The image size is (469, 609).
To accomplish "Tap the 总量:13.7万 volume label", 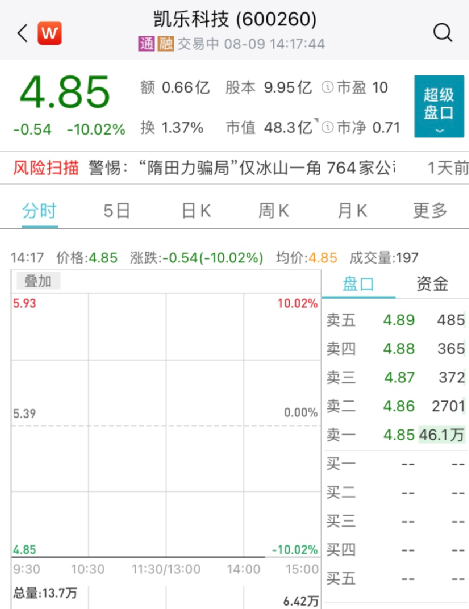I will point(45,593).
